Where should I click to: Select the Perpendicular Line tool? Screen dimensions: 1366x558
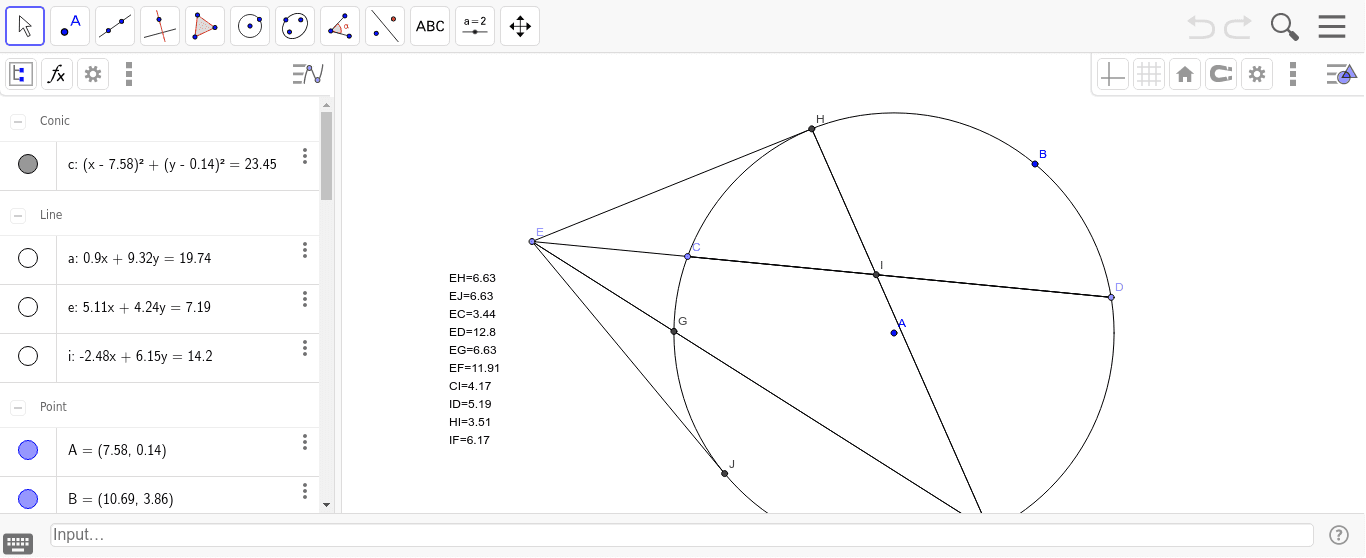pyautogui.click(x=160, y=26)
